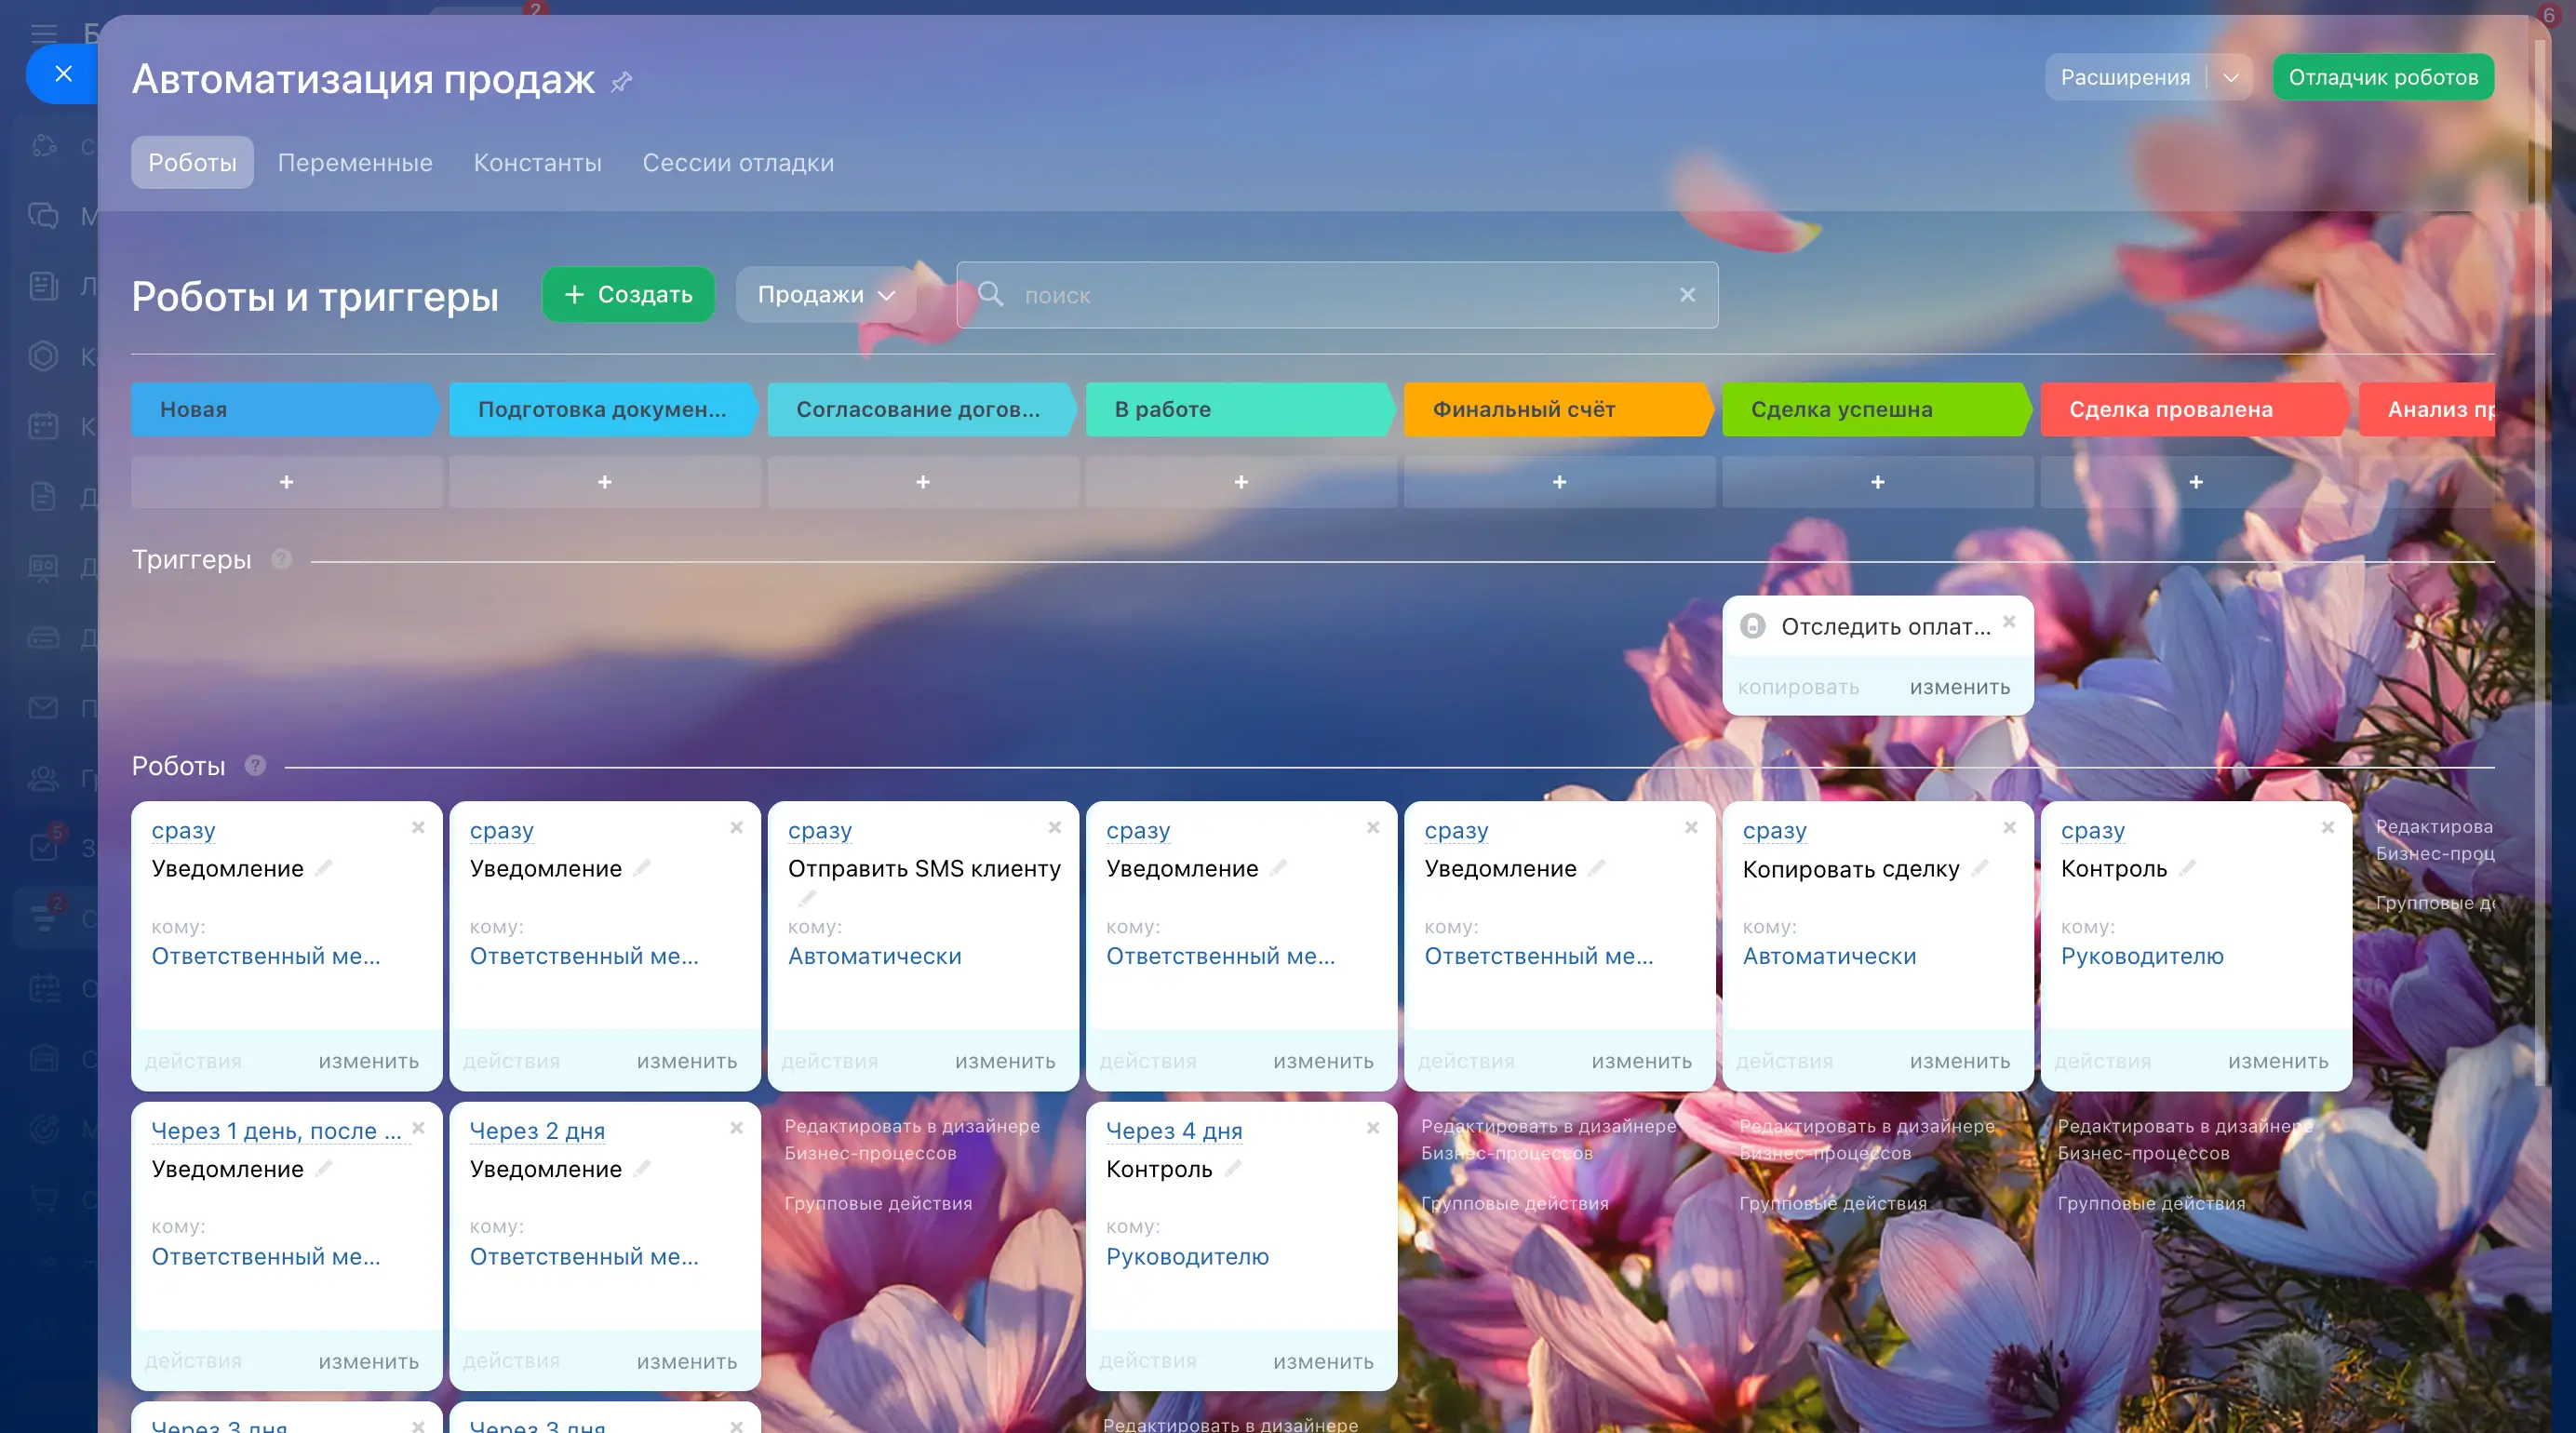Delete the Отправить SMS клиенту robot via X
The image size is (2576, 1433).
1054,827
